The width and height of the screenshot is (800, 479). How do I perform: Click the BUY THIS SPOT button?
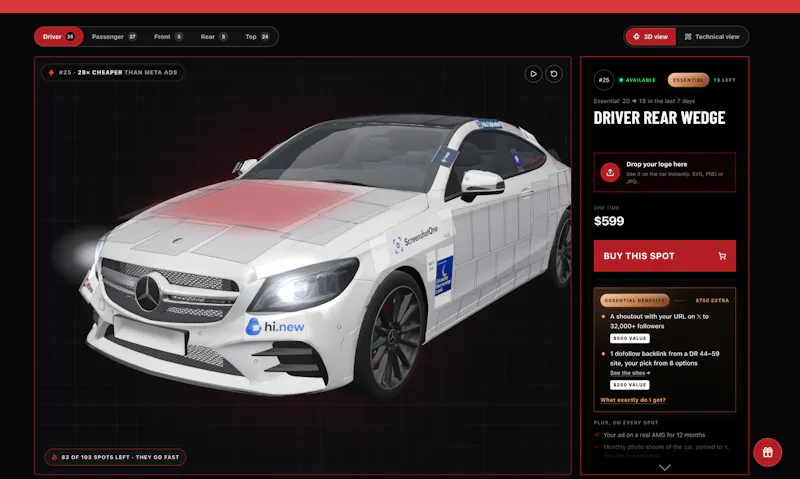point(664,256)
